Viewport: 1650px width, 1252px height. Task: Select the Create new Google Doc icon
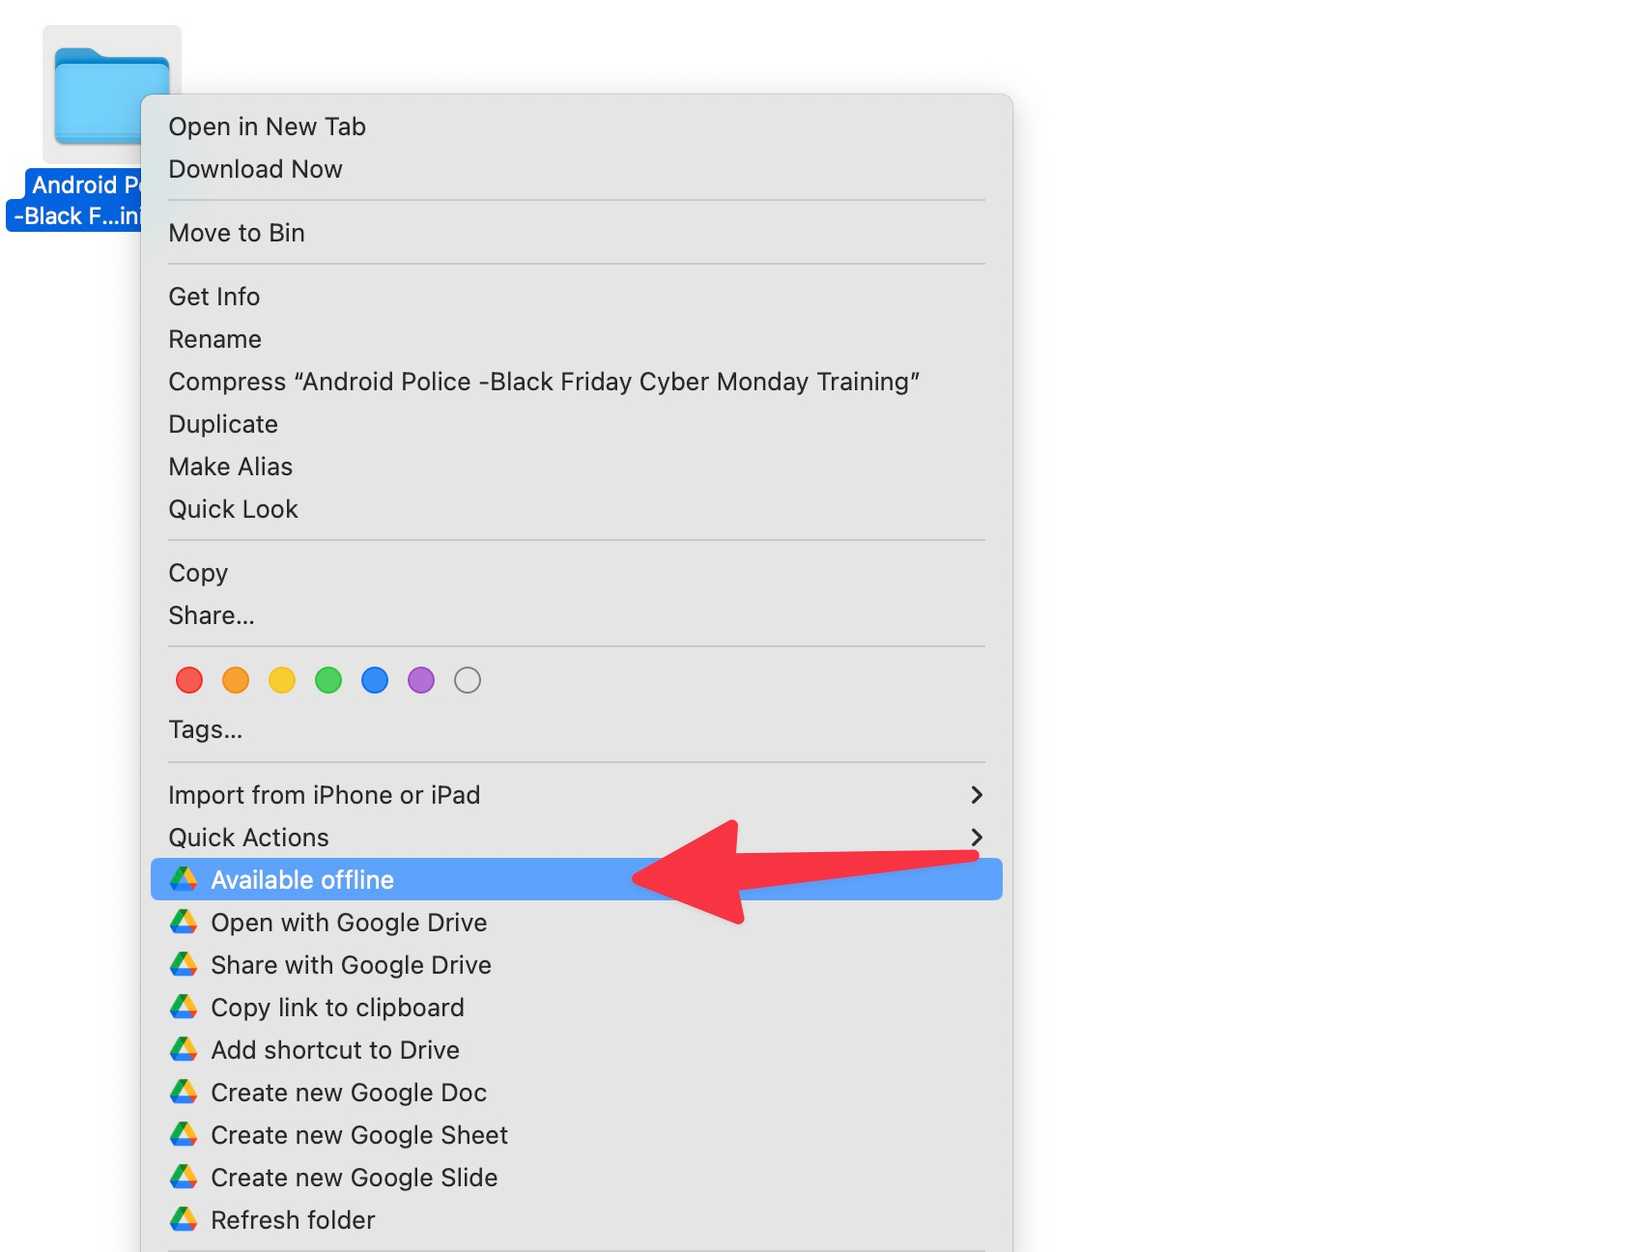(x=185, y=1092)
